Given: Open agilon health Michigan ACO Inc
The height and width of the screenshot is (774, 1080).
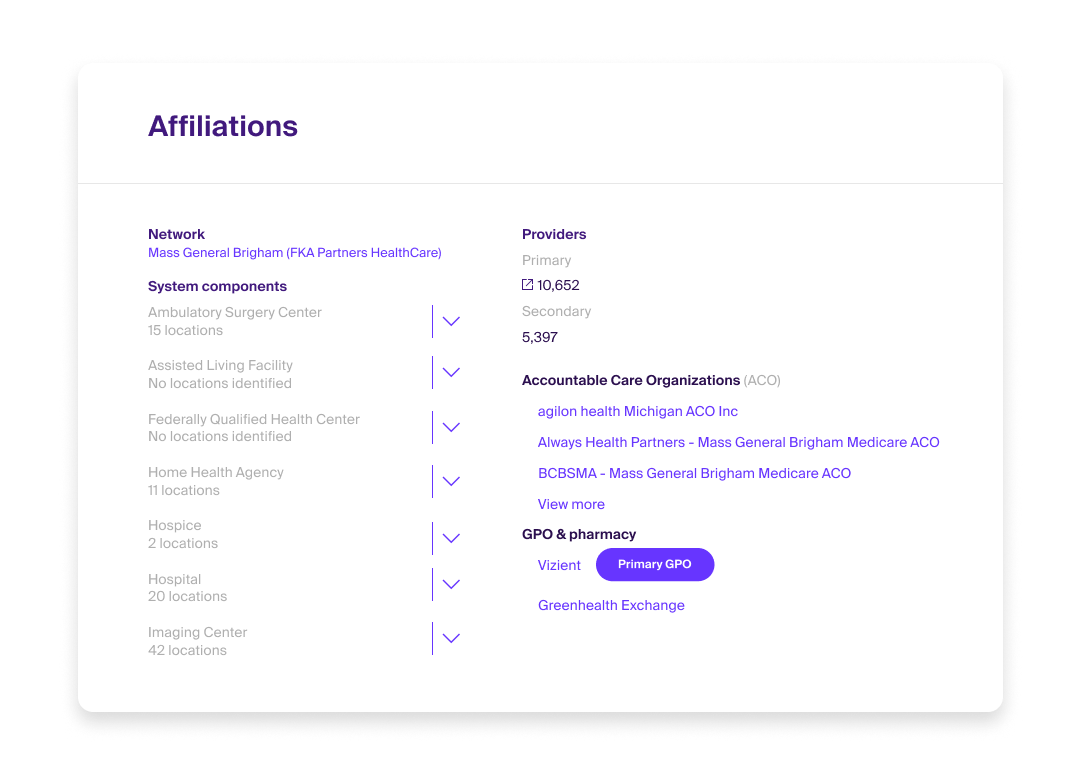Looking at the screenshot, I should click(637, 411).
